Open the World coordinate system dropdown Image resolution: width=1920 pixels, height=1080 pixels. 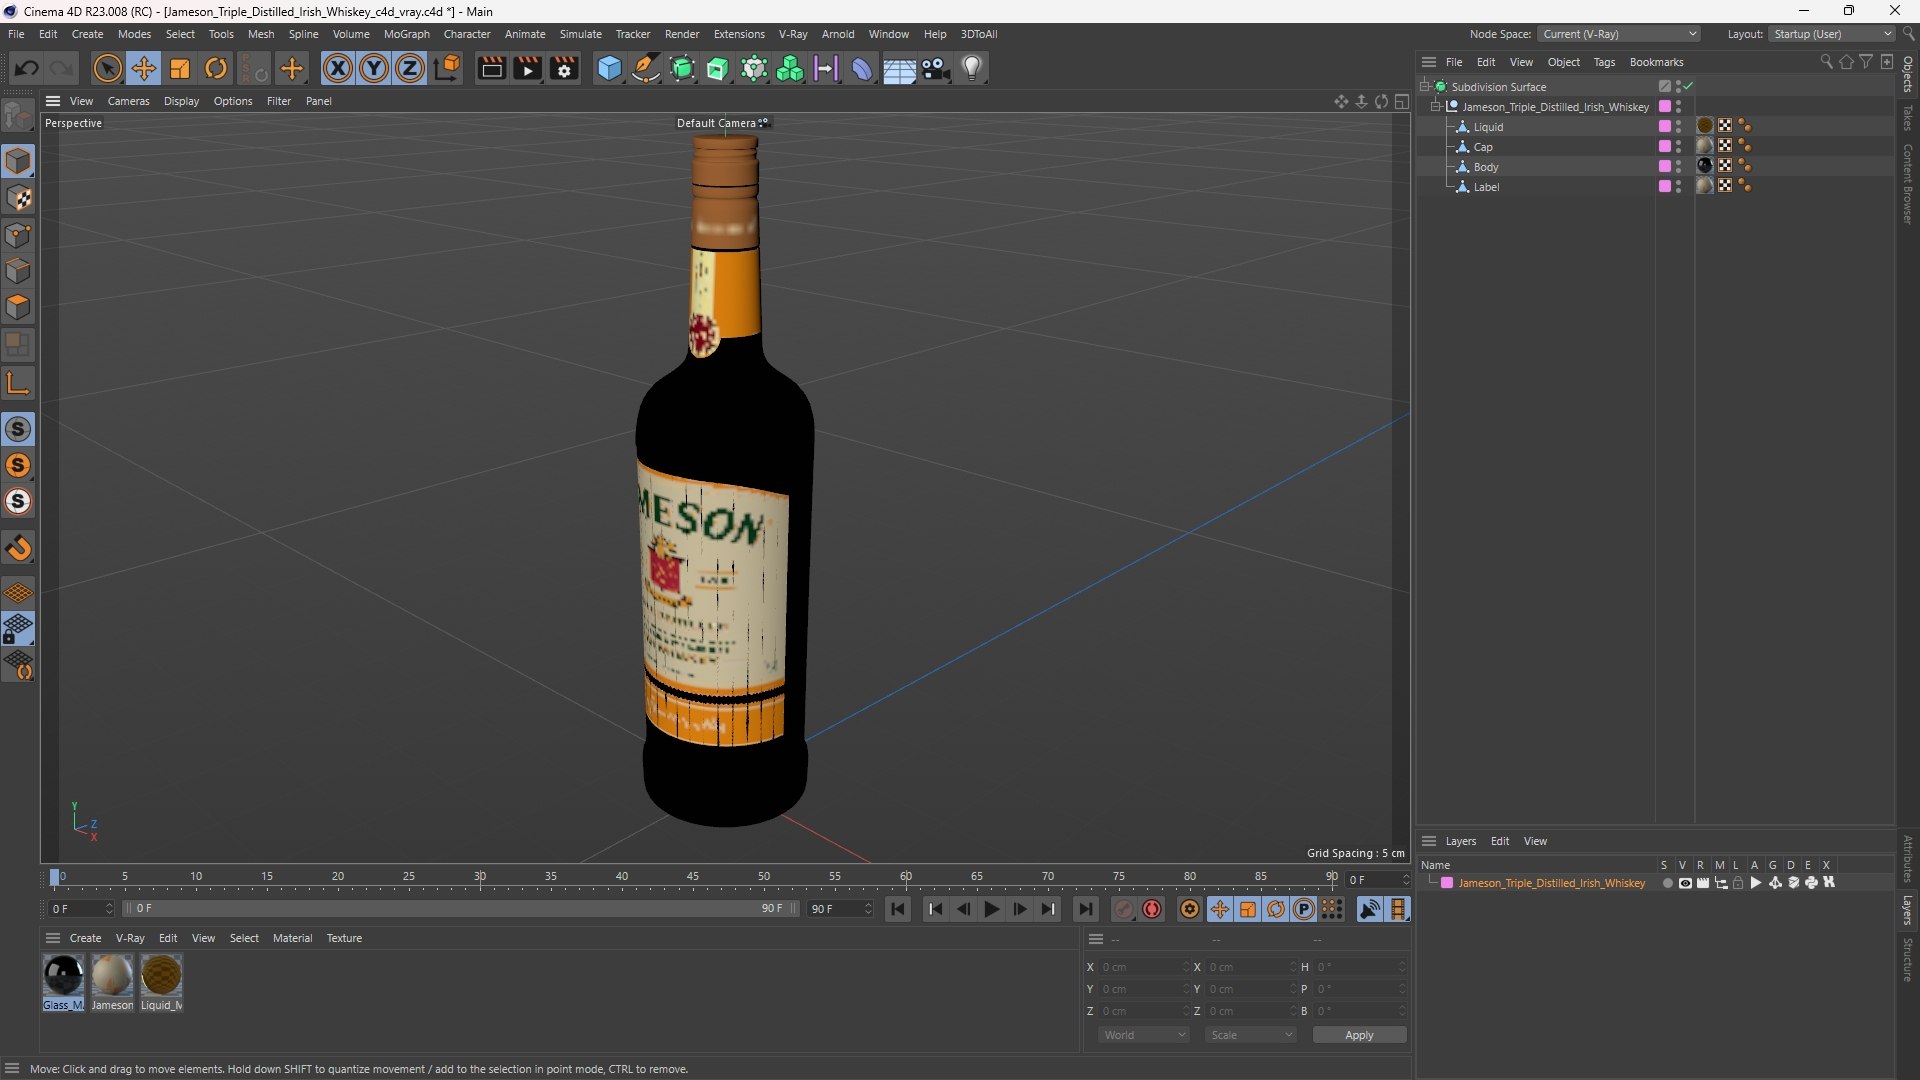1143,1035
